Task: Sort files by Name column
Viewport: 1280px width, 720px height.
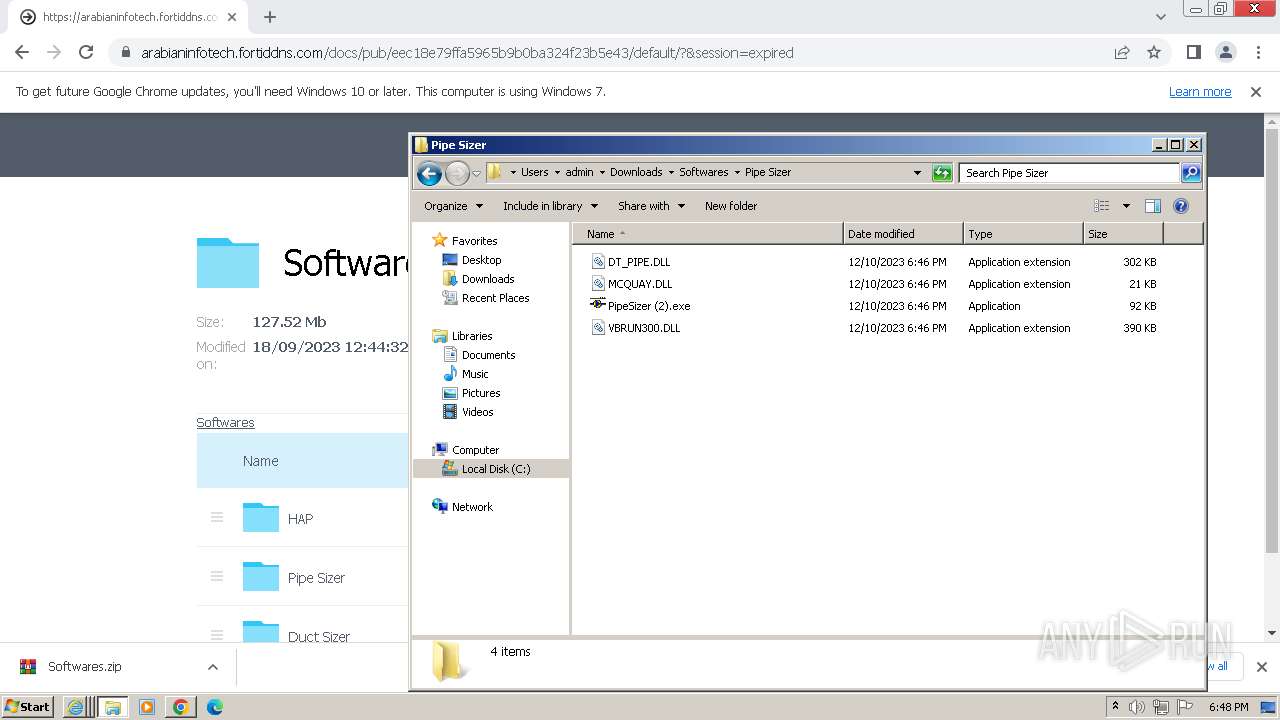Action: click(708, 234)
